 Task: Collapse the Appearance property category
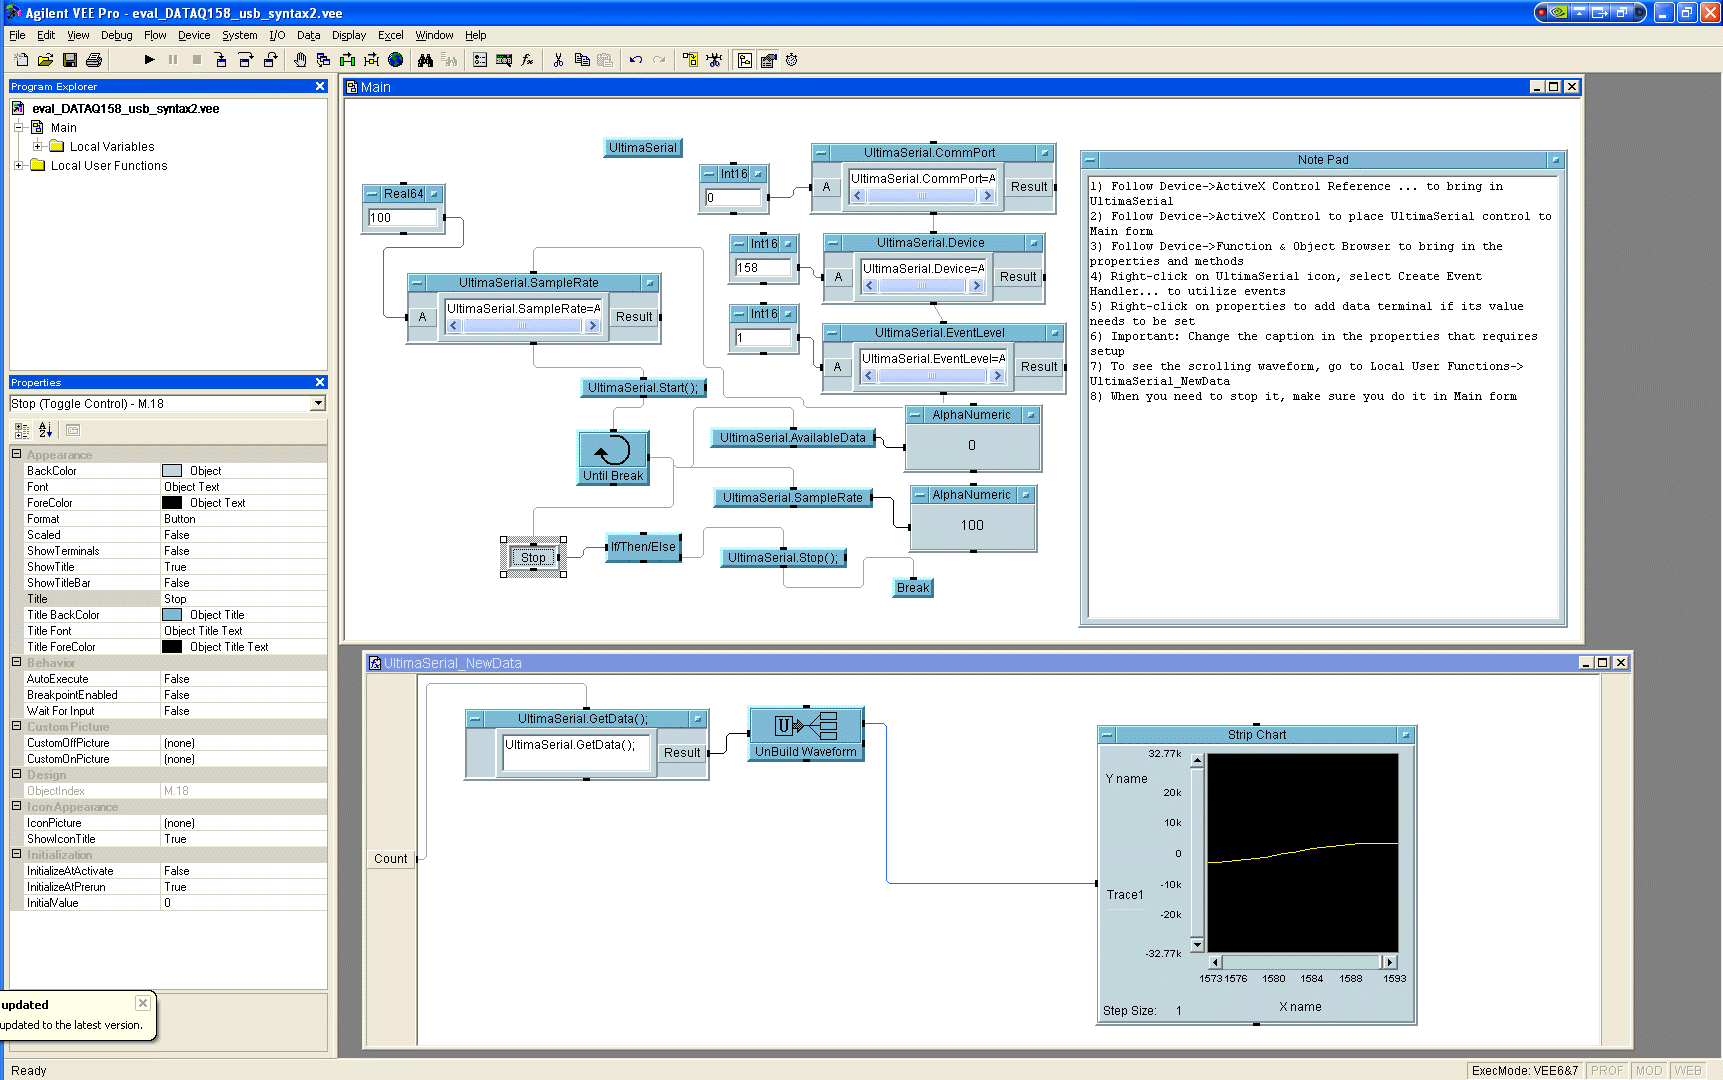pyautogui.click(x=16, y=454)
